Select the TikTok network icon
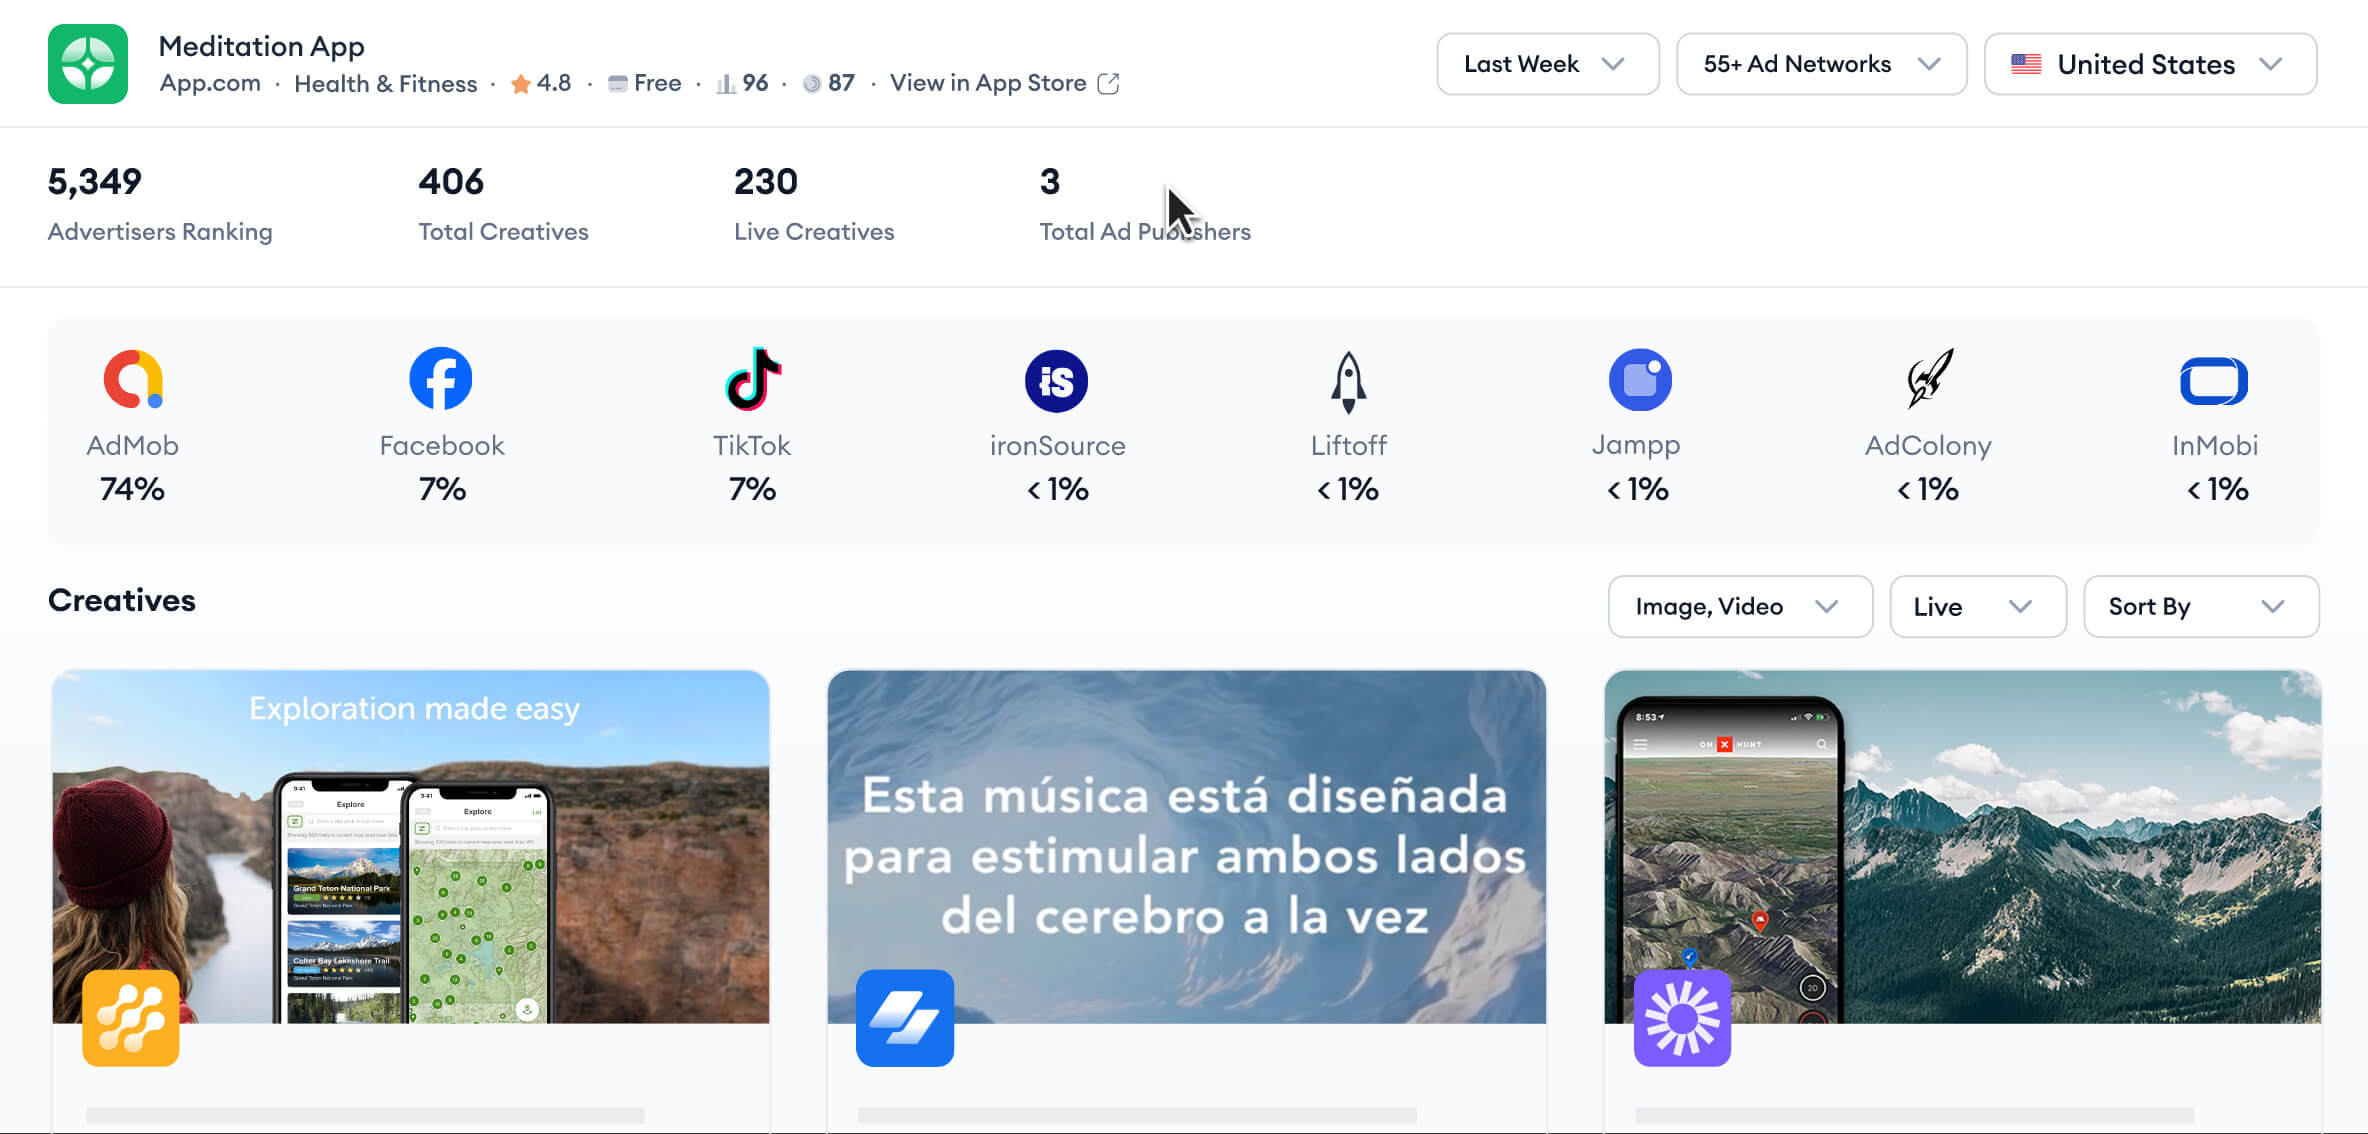 pyautogui.click(x=752, y=379)
